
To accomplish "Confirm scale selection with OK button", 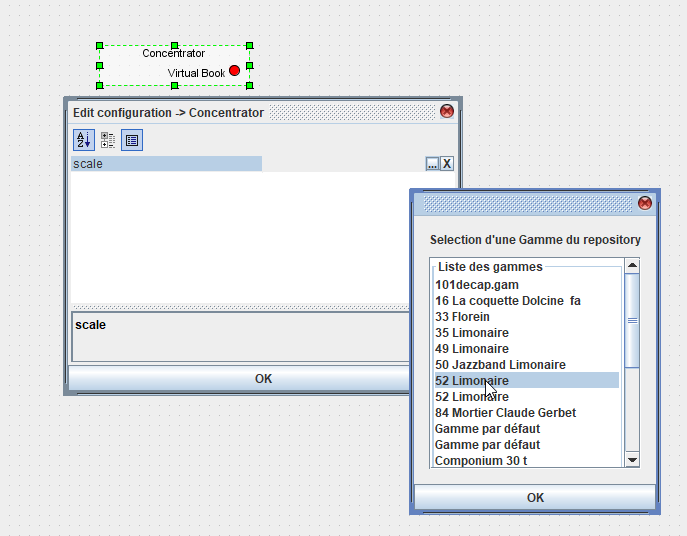I will click(535, 497).
